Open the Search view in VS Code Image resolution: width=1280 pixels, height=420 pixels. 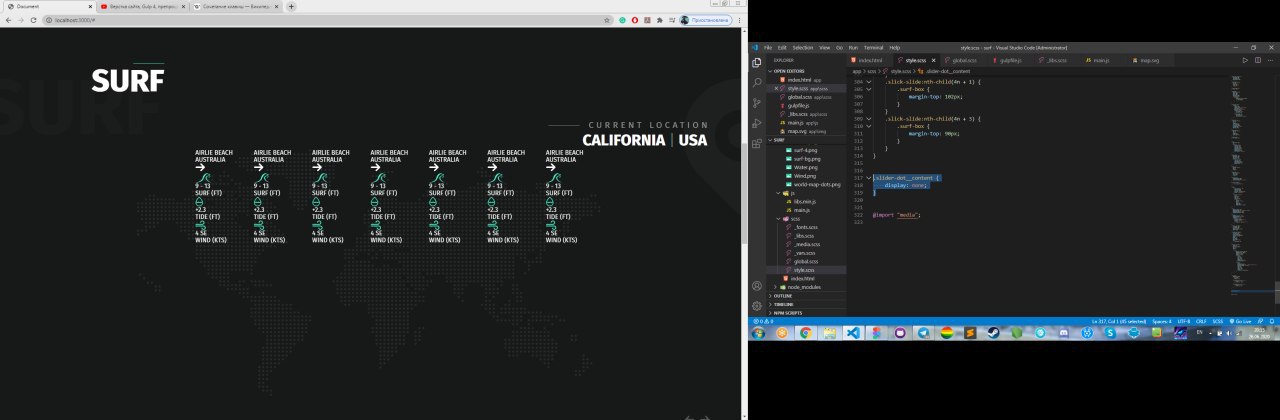click(757, 82)
